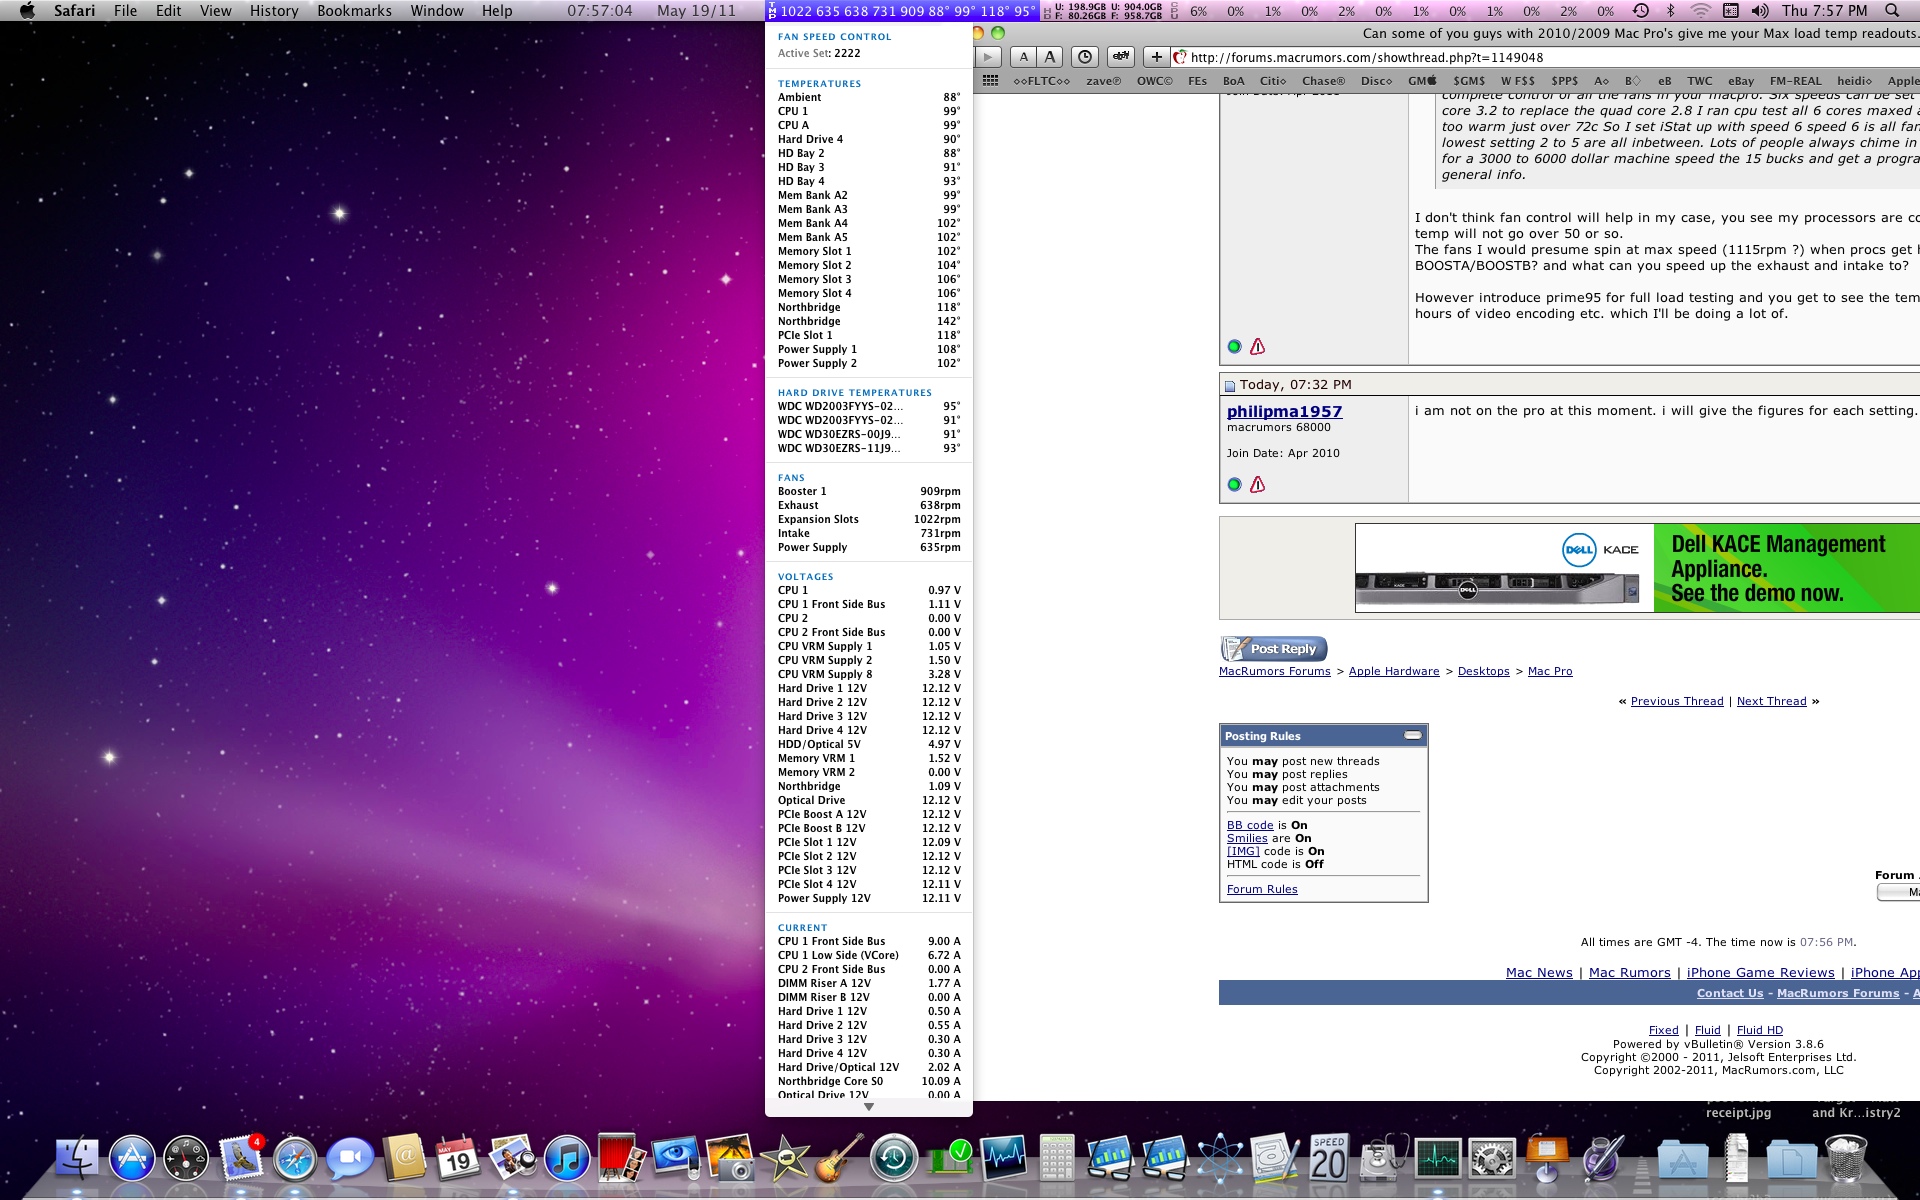The image size is (1920, 1200).
Task: Select the Northbridge 142° temperature row
Action: [x=869, y=322]
